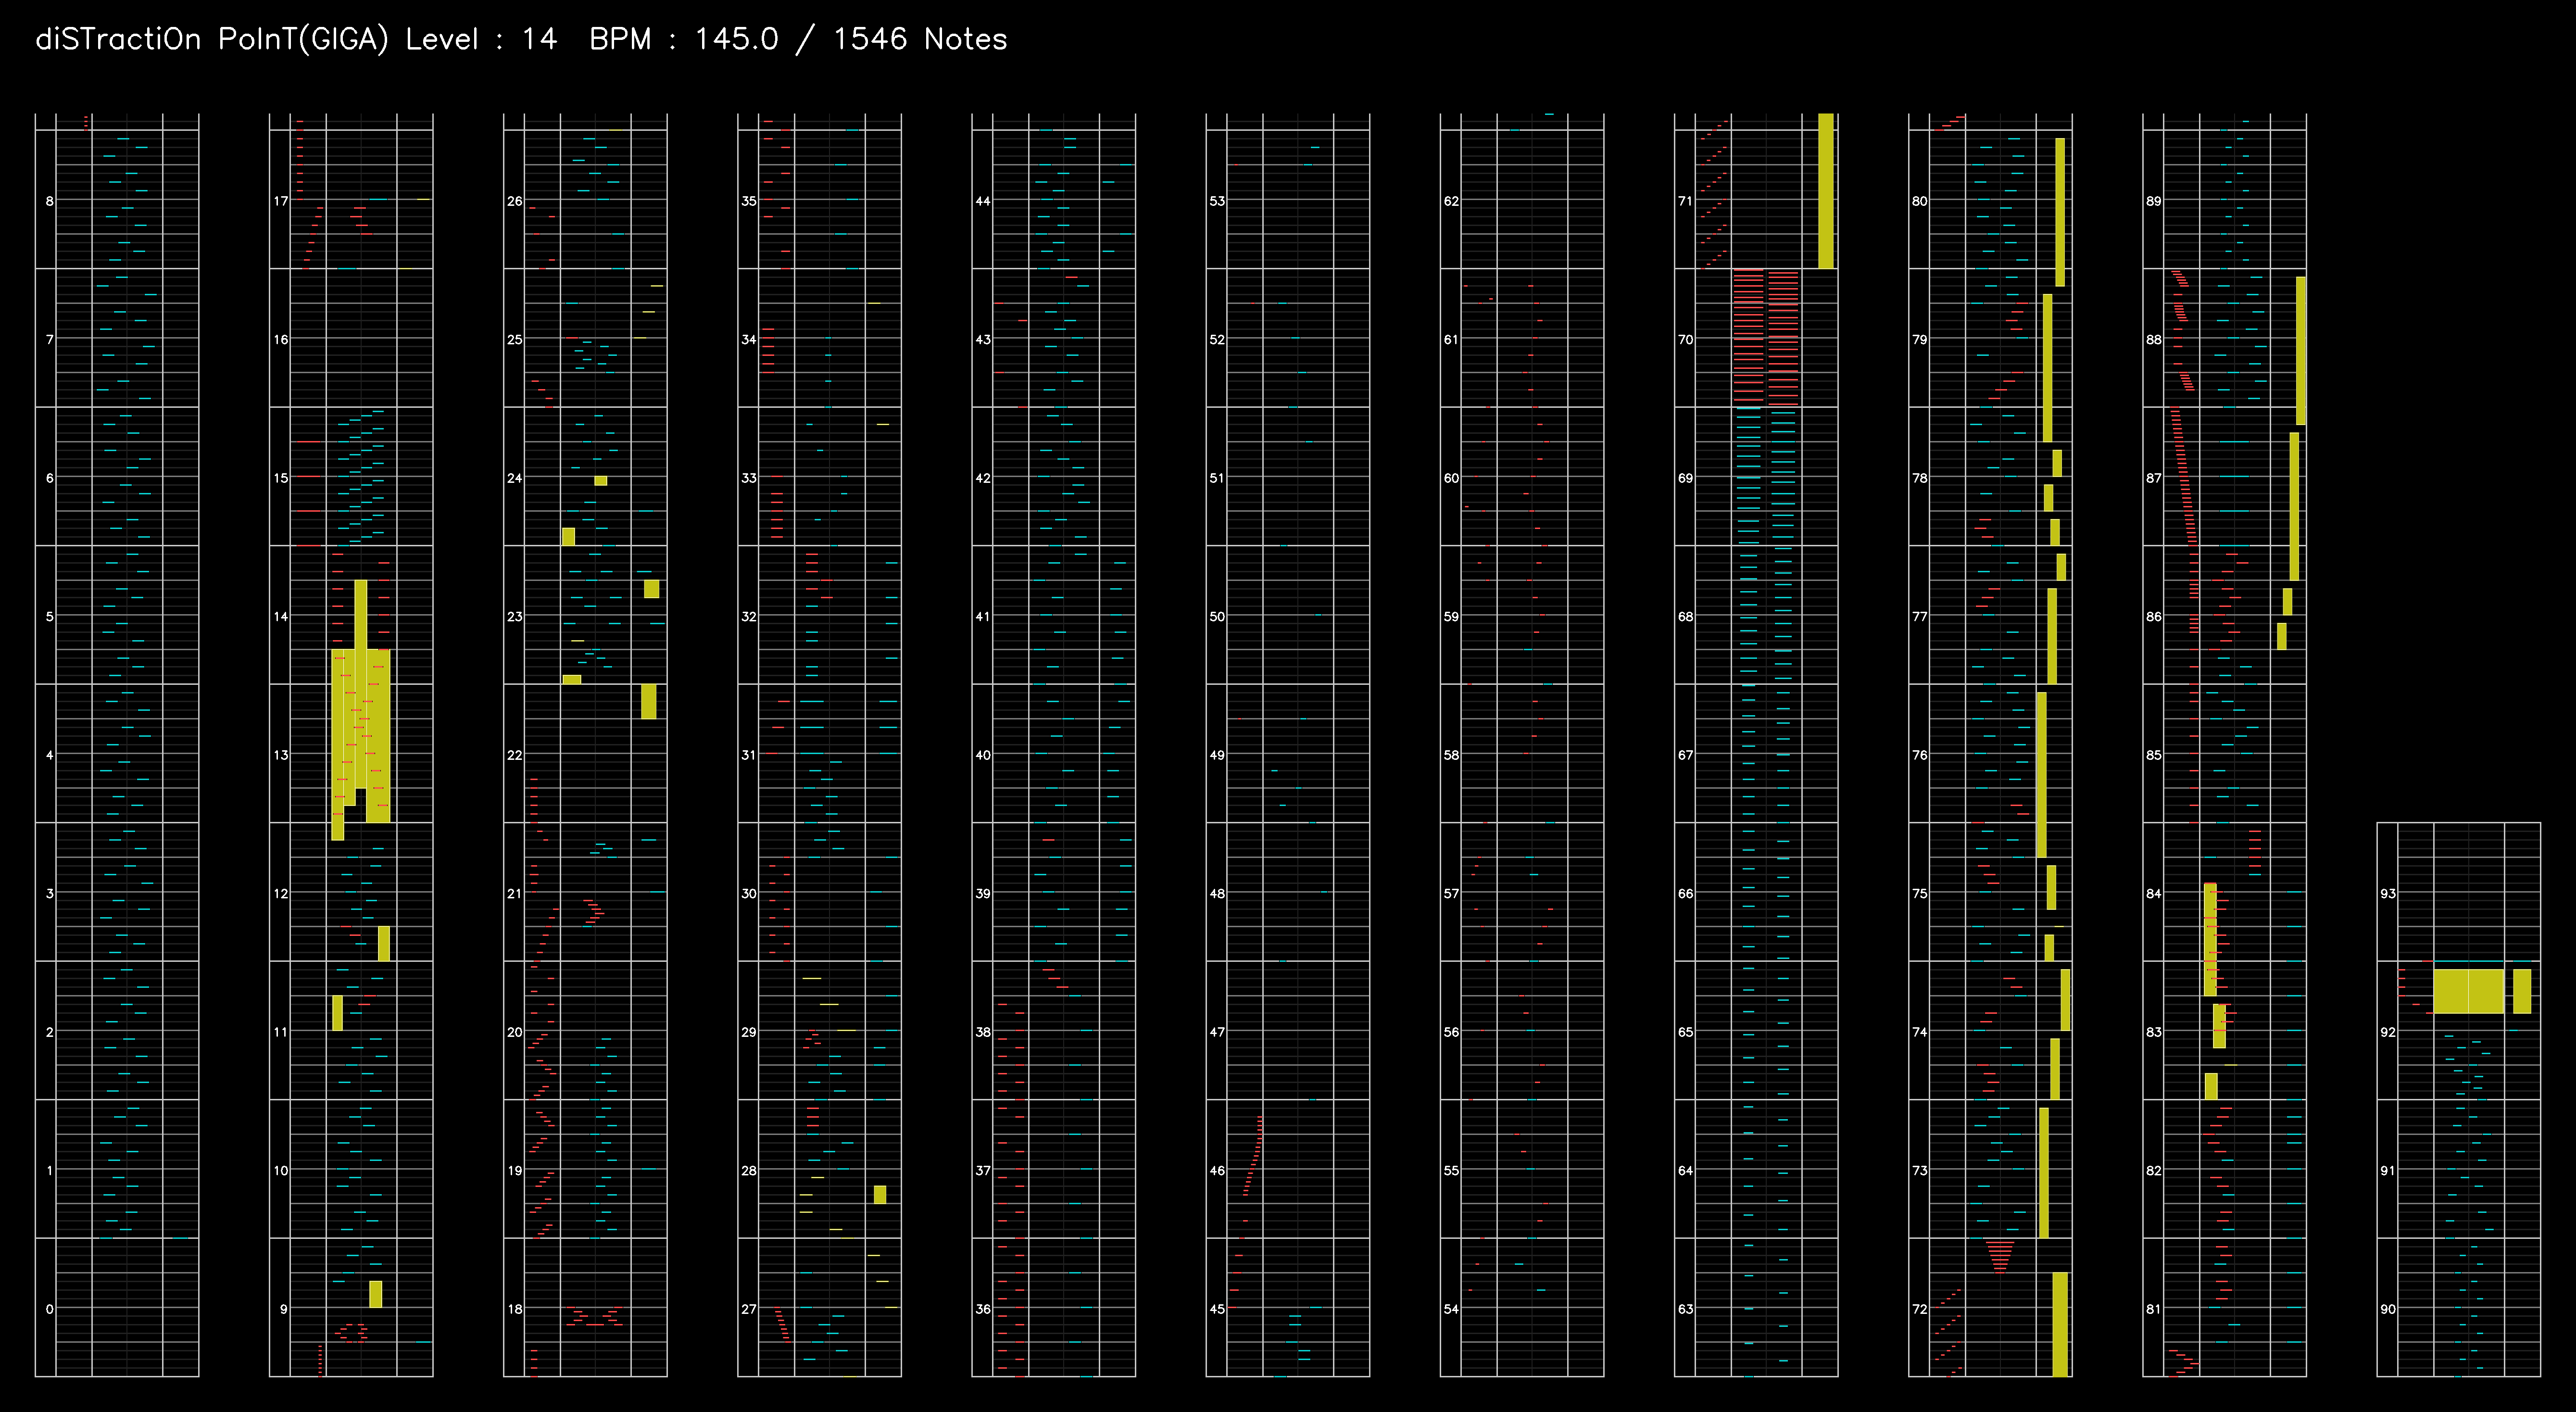Click measure 90 label
Viewport: 2576px width, 1412px height.
[x=2388, y=1309]
